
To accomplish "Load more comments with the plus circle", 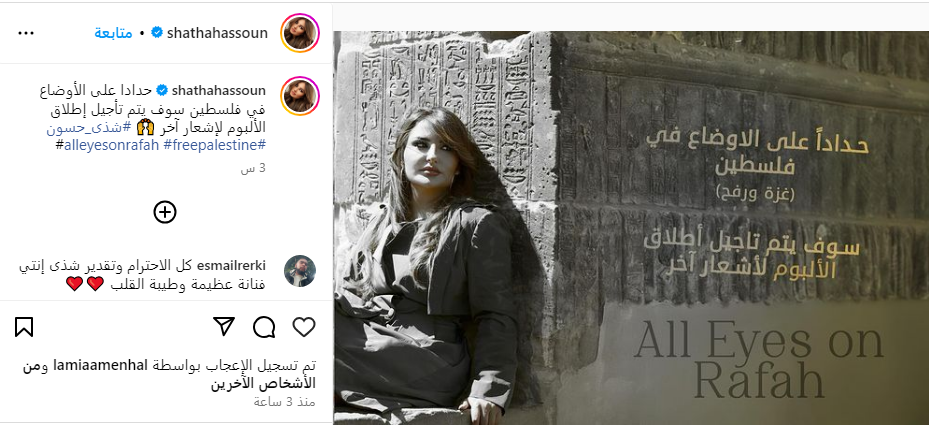I will (165, 212).
